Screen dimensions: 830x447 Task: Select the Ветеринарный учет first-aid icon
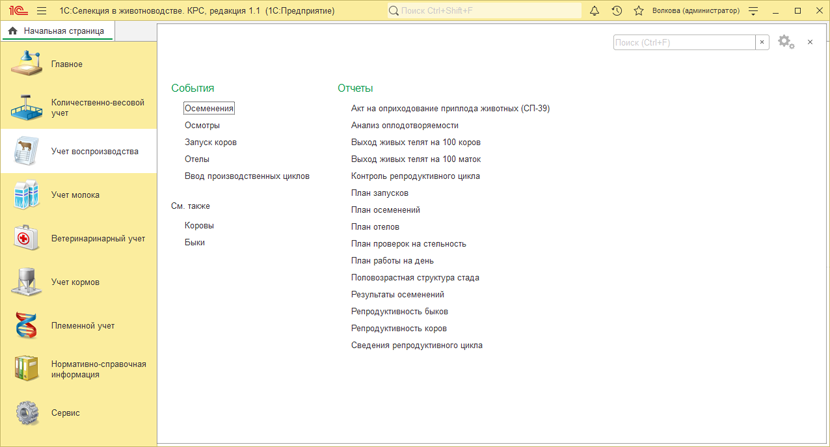[27, 239]
